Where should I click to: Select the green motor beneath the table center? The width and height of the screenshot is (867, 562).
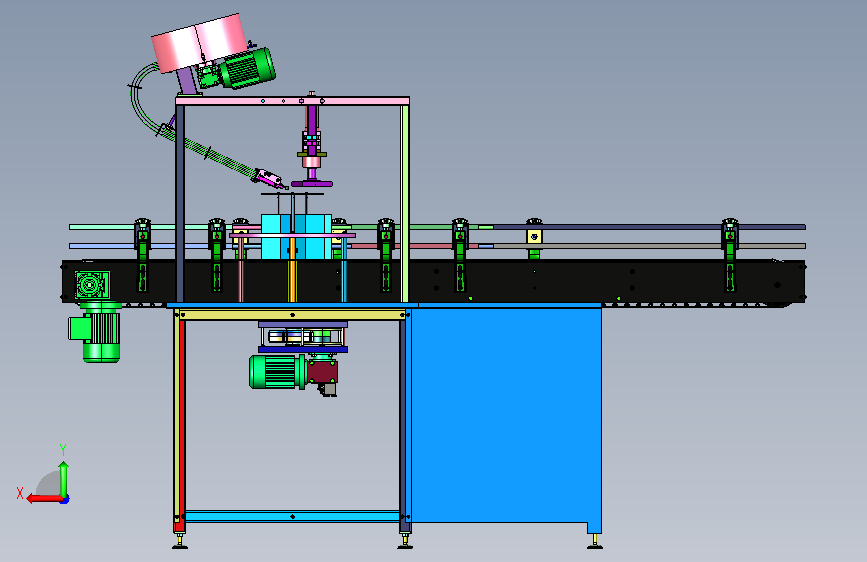coord(278,372)
